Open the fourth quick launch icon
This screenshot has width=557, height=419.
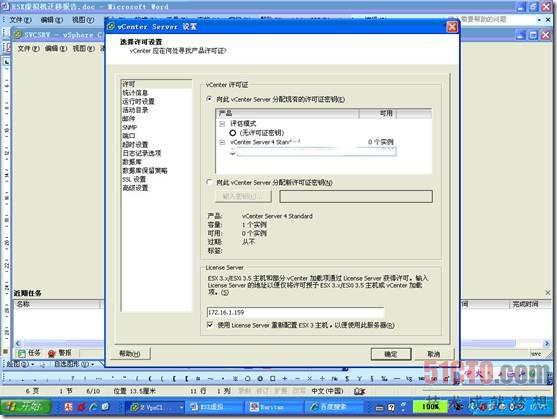click(105, 407)
